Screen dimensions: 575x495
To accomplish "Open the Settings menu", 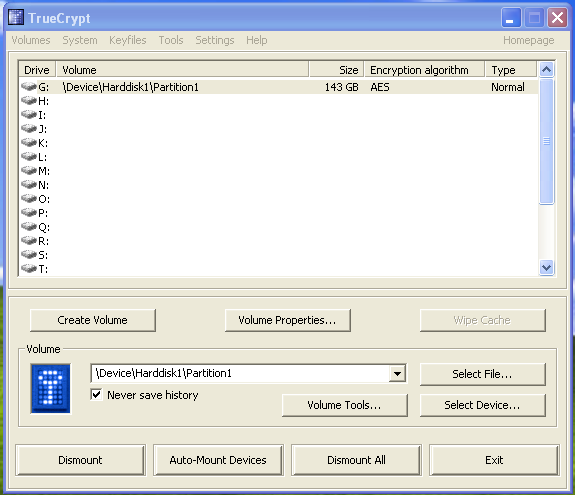I will (215, 40).
